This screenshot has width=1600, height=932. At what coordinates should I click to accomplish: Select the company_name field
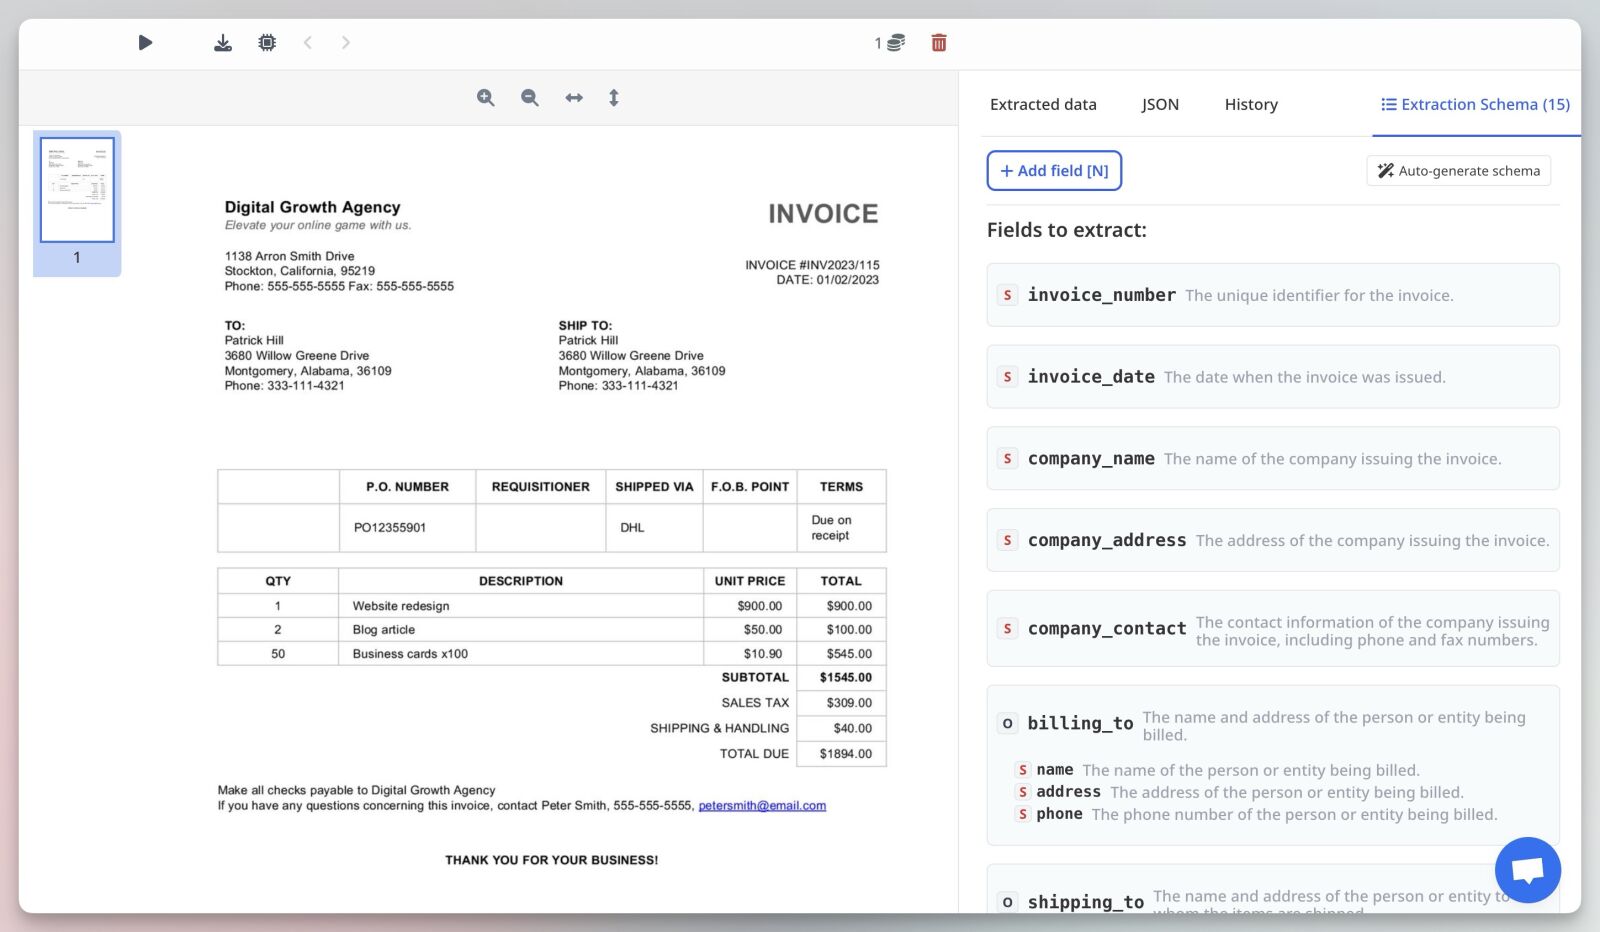click(x=1273, y=459)
